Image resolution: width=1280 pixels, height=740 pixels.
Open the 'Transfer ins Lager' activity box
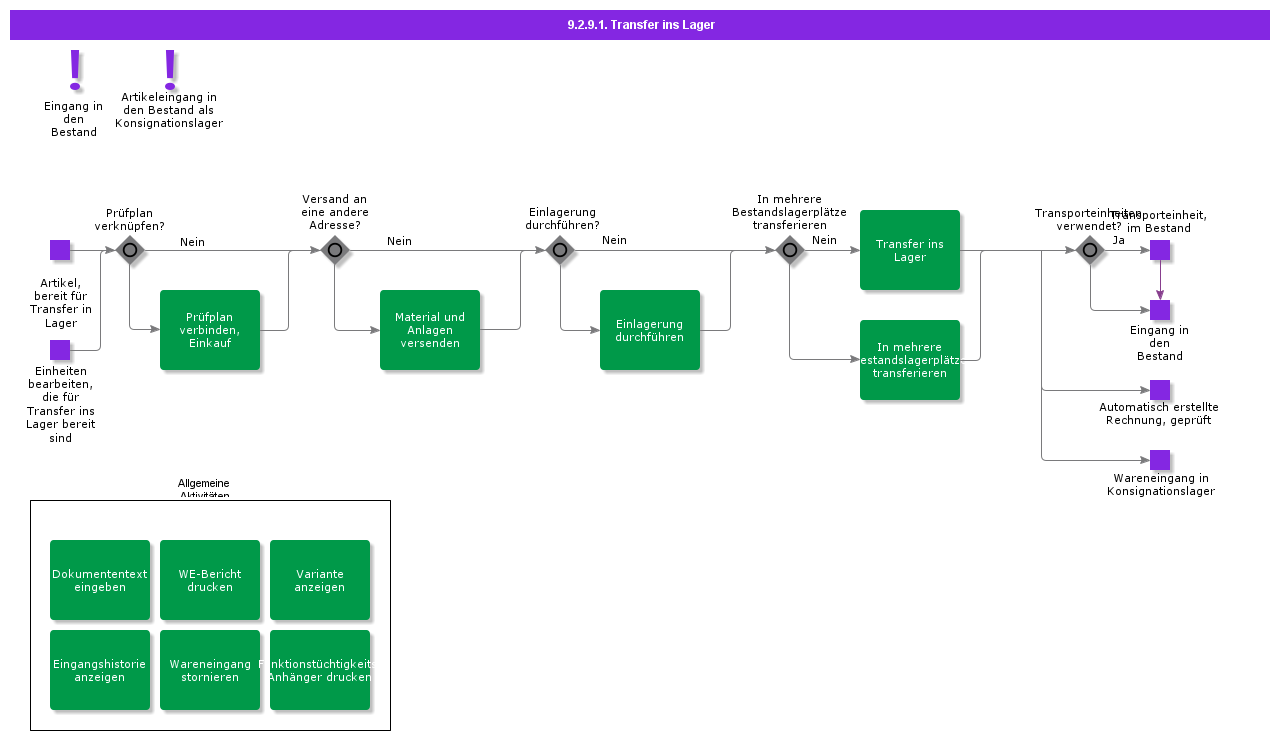click(910, 250)
